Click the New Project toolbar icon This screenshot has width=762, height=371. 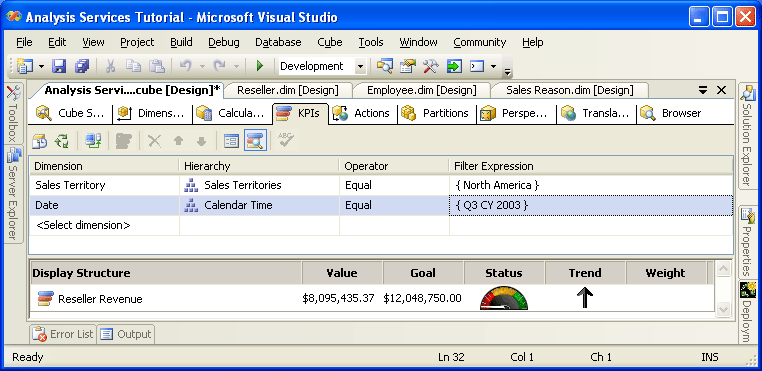pyautogui.click(x=24, y=66)
